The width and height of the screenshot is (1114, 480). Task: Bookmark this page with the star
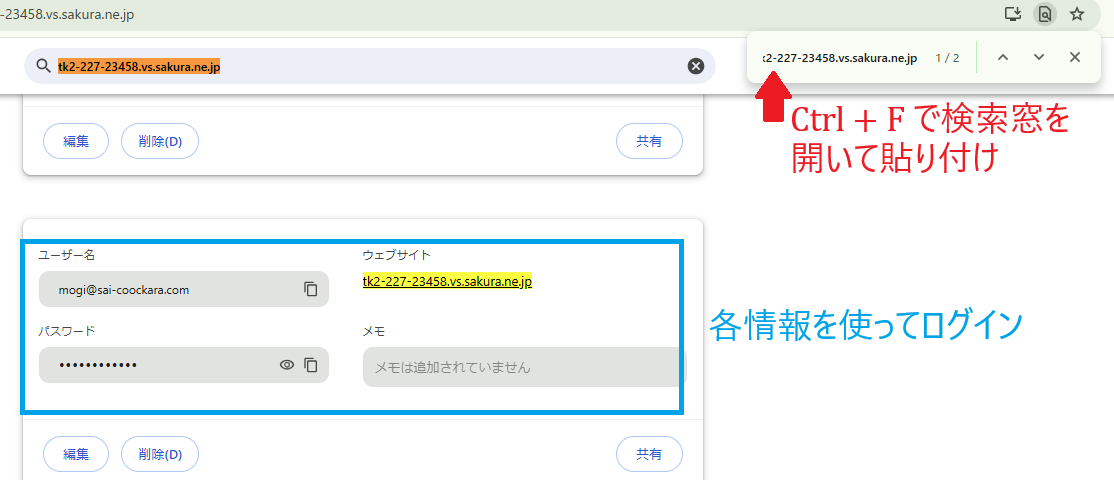[x=1077, y=13]
